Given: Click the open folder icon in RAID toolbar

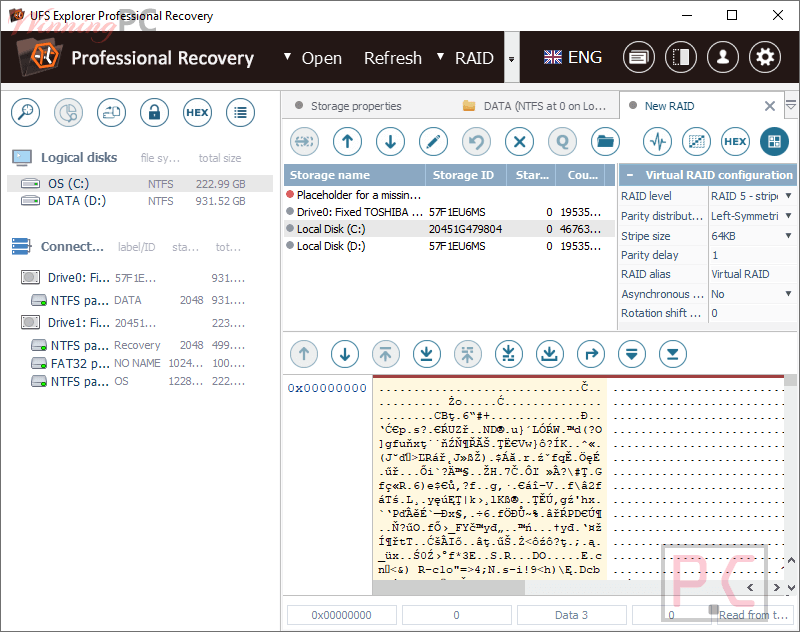Looking at the screenshot, I should click(x=606, y=141).
